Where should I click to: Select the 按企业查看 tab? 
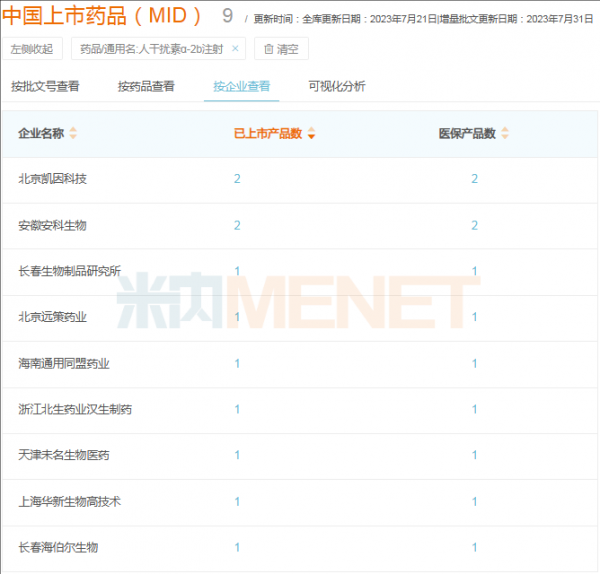(241, 86)
